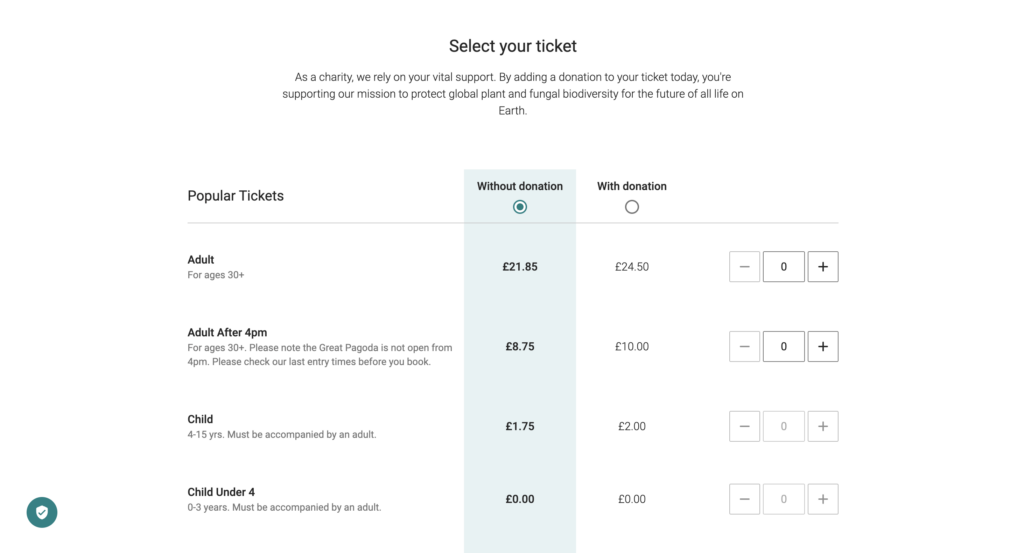Increase Adult ticket quantity with plus icon

tap(823, 266)
